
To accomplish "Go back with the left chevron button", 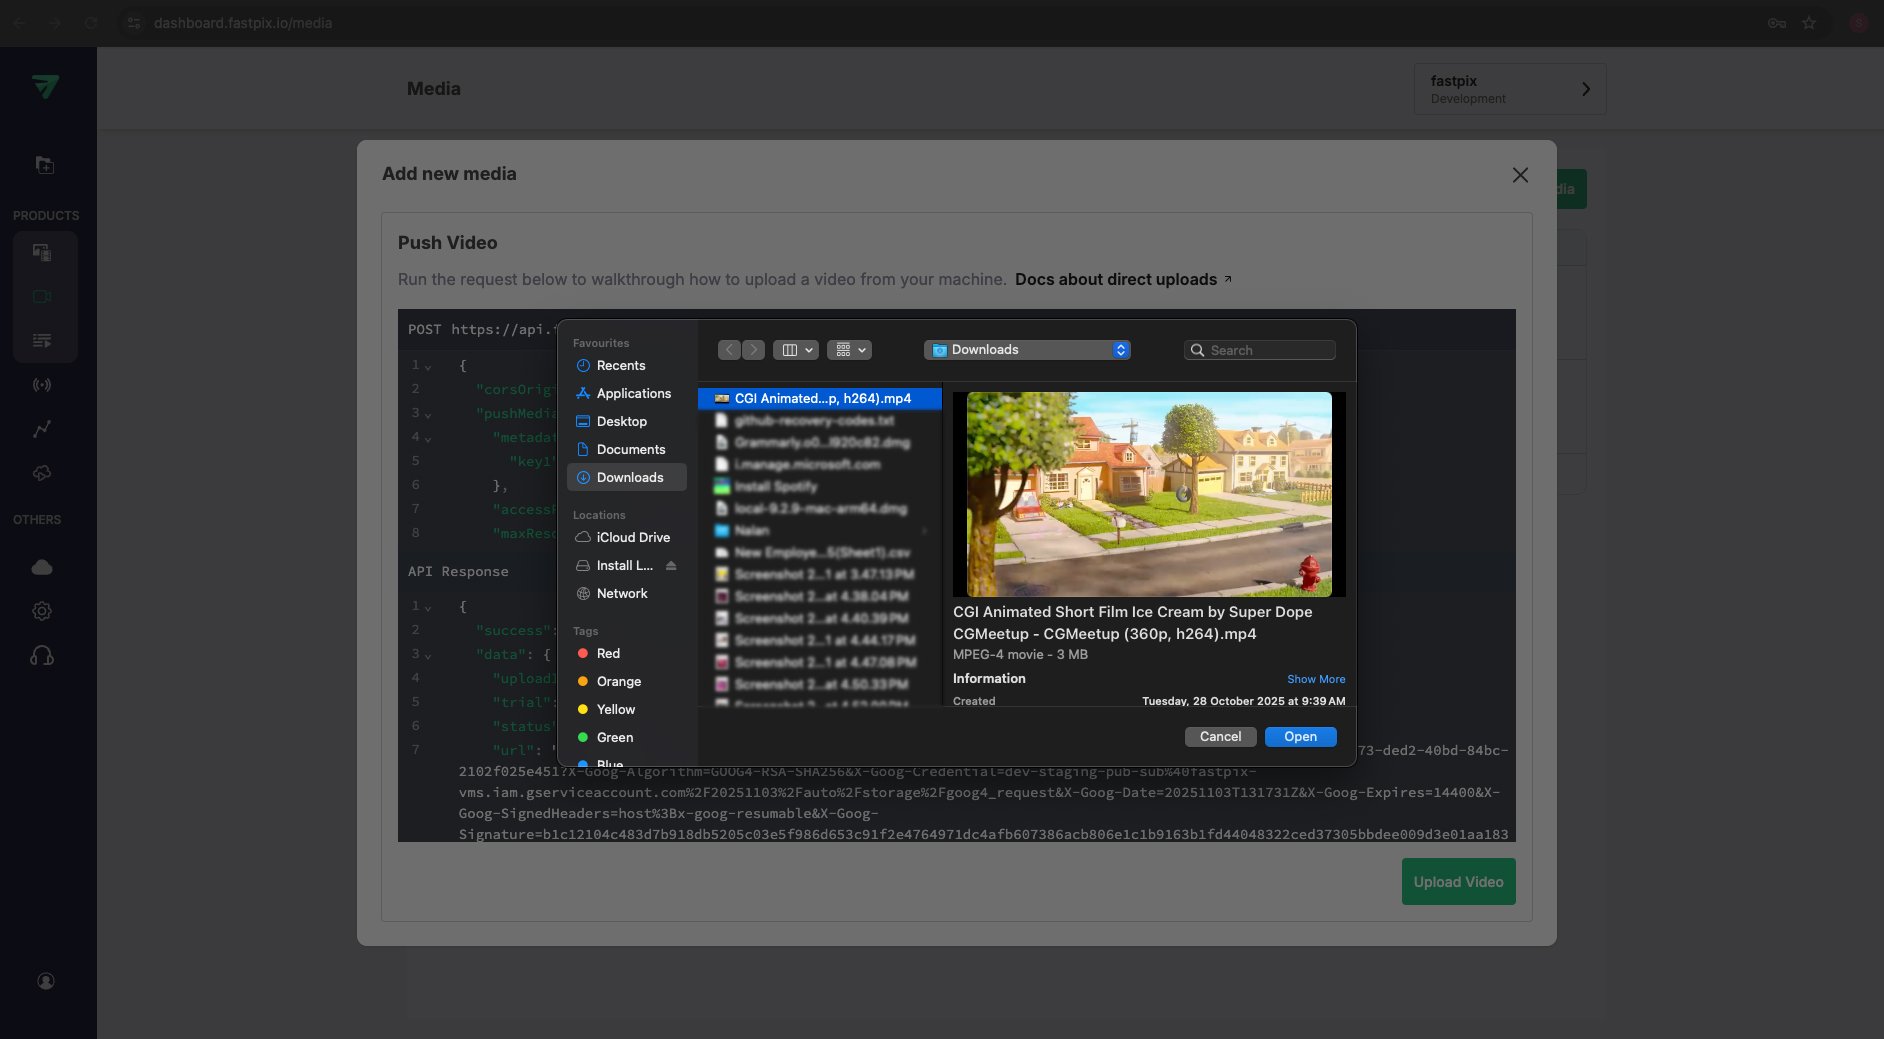I will coord(730,350).
